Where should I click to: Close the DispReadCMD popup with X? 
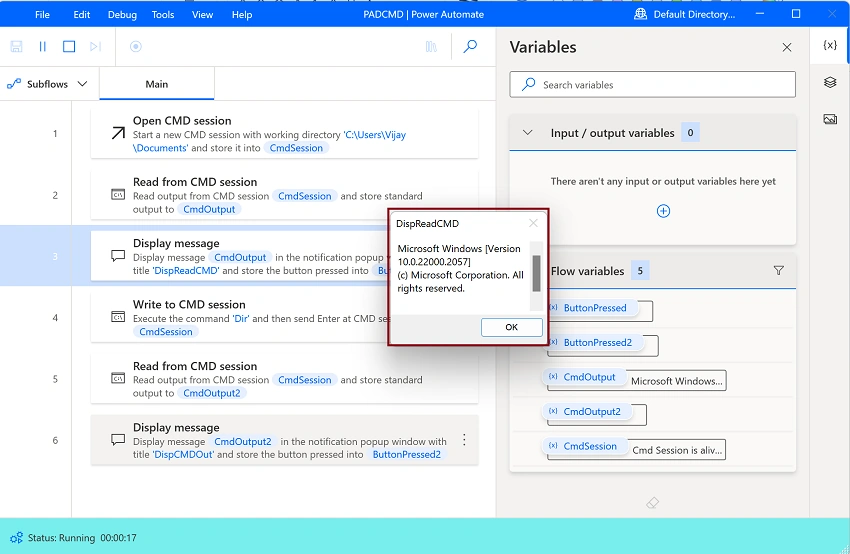pos(533,223)
